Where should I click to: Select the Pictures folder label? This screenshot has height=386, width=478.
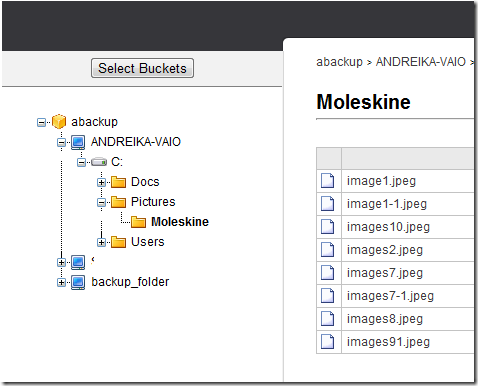point(153,202)
